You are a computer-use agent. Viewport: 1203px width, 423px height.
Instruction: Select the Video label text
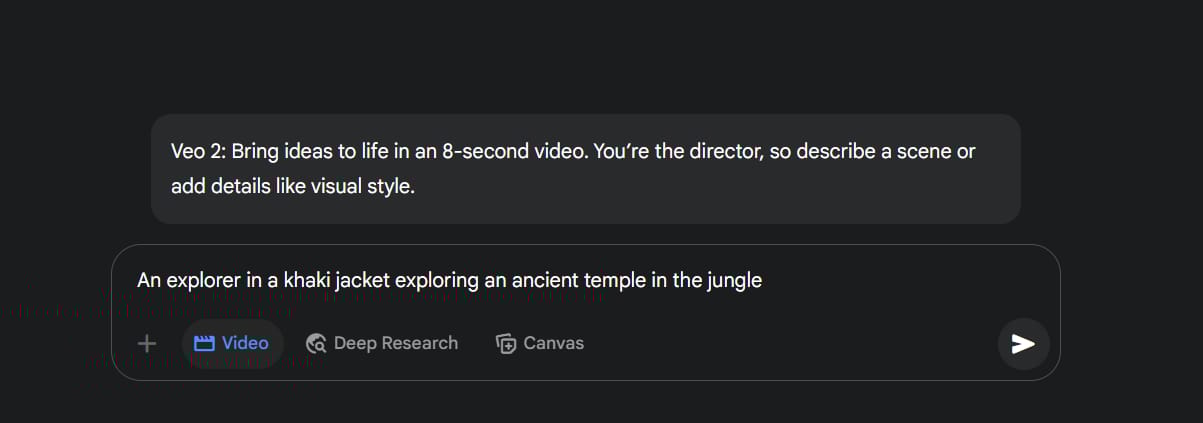(x=245, y=343)
